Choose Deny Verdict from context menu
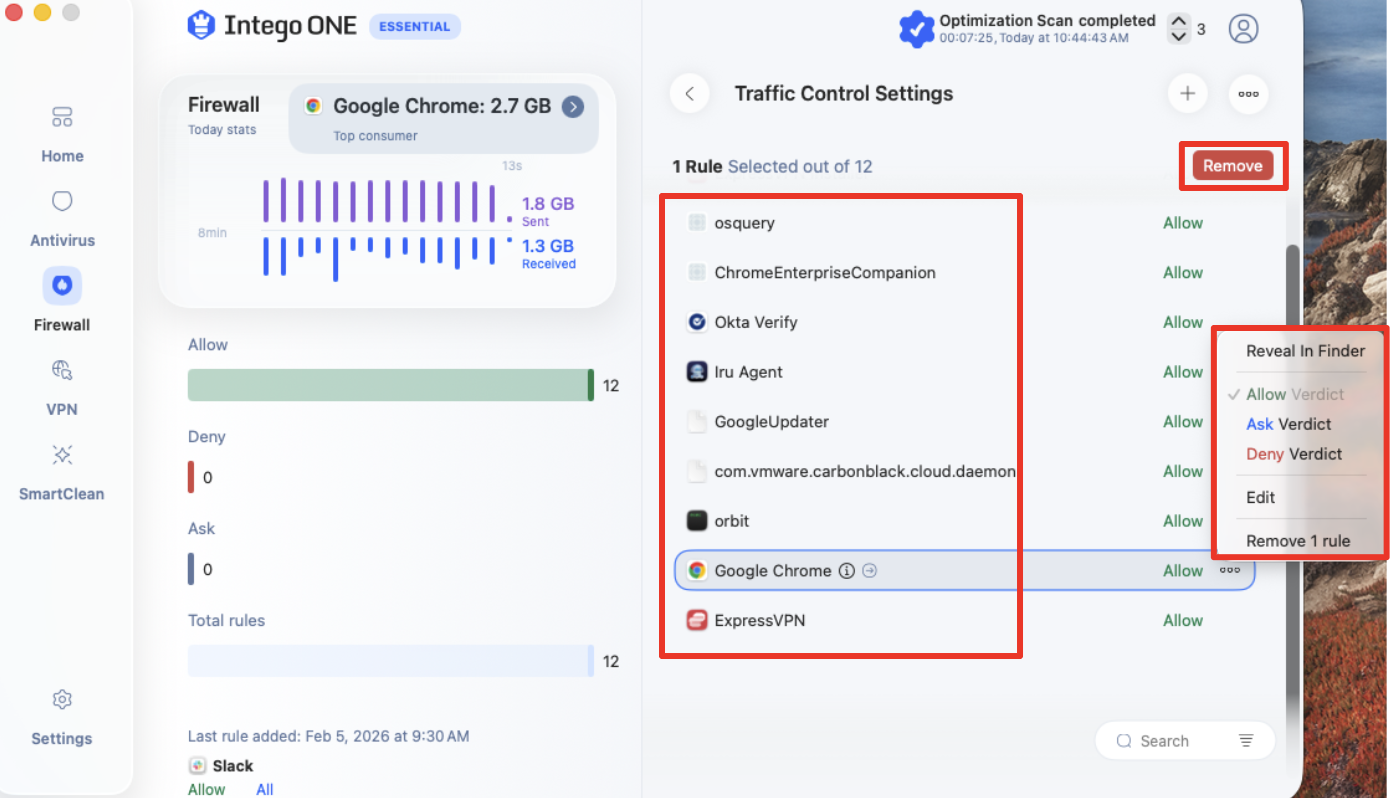1390x798 pixels. click(x=1294, y=454)
